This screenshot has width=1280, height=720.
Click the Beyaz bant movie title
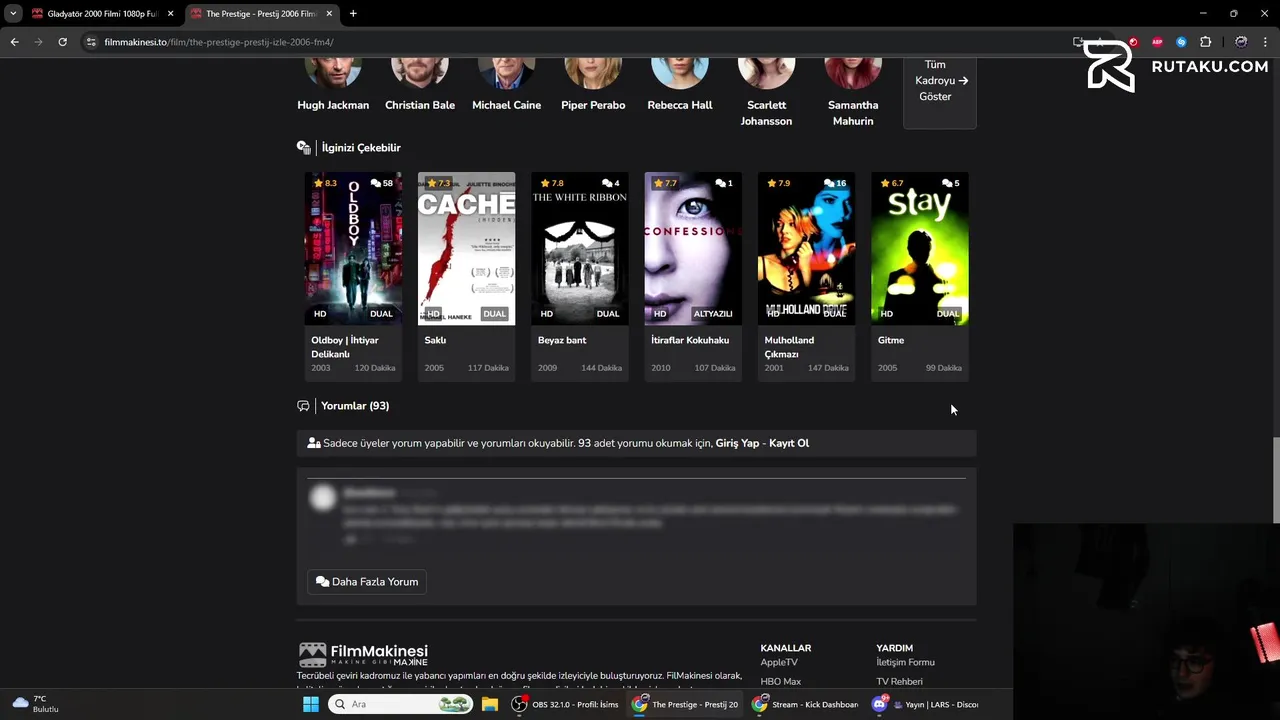point(562,340)
